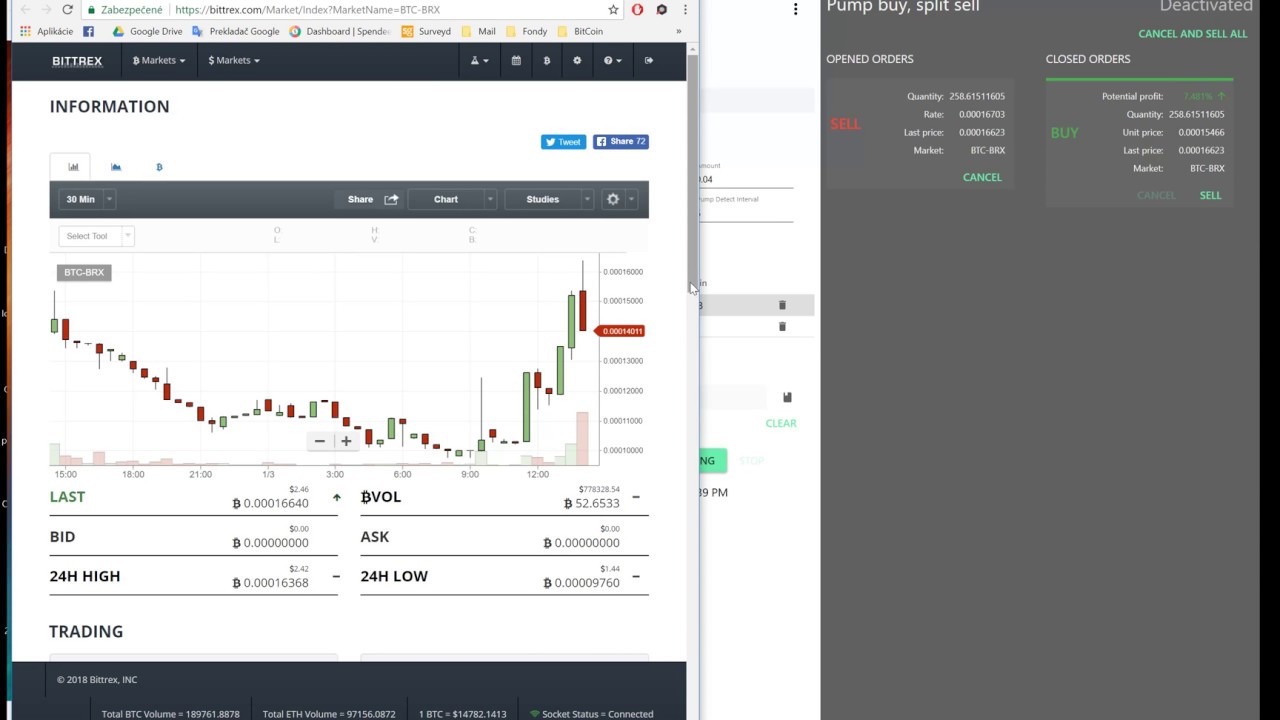Switch to the Bitcoin icon chart tab
Viewport: 1280px width, 720px height.
(159, 167)
